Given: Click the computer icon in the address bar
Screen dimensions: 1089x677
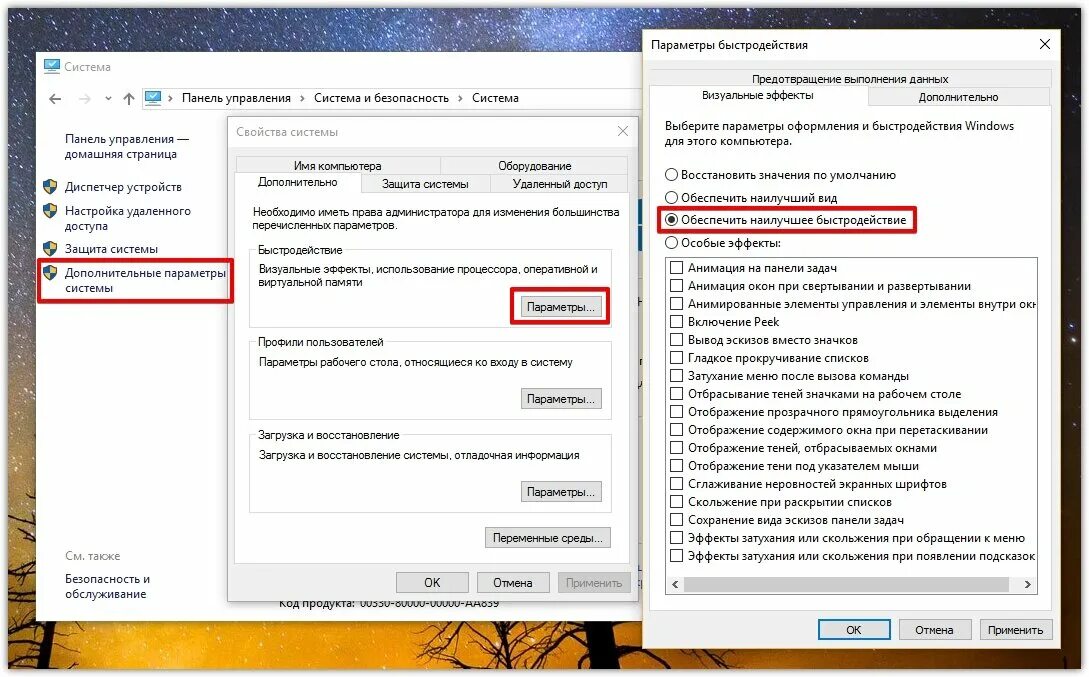Looking at the screenshot, I should pos(153,98).
